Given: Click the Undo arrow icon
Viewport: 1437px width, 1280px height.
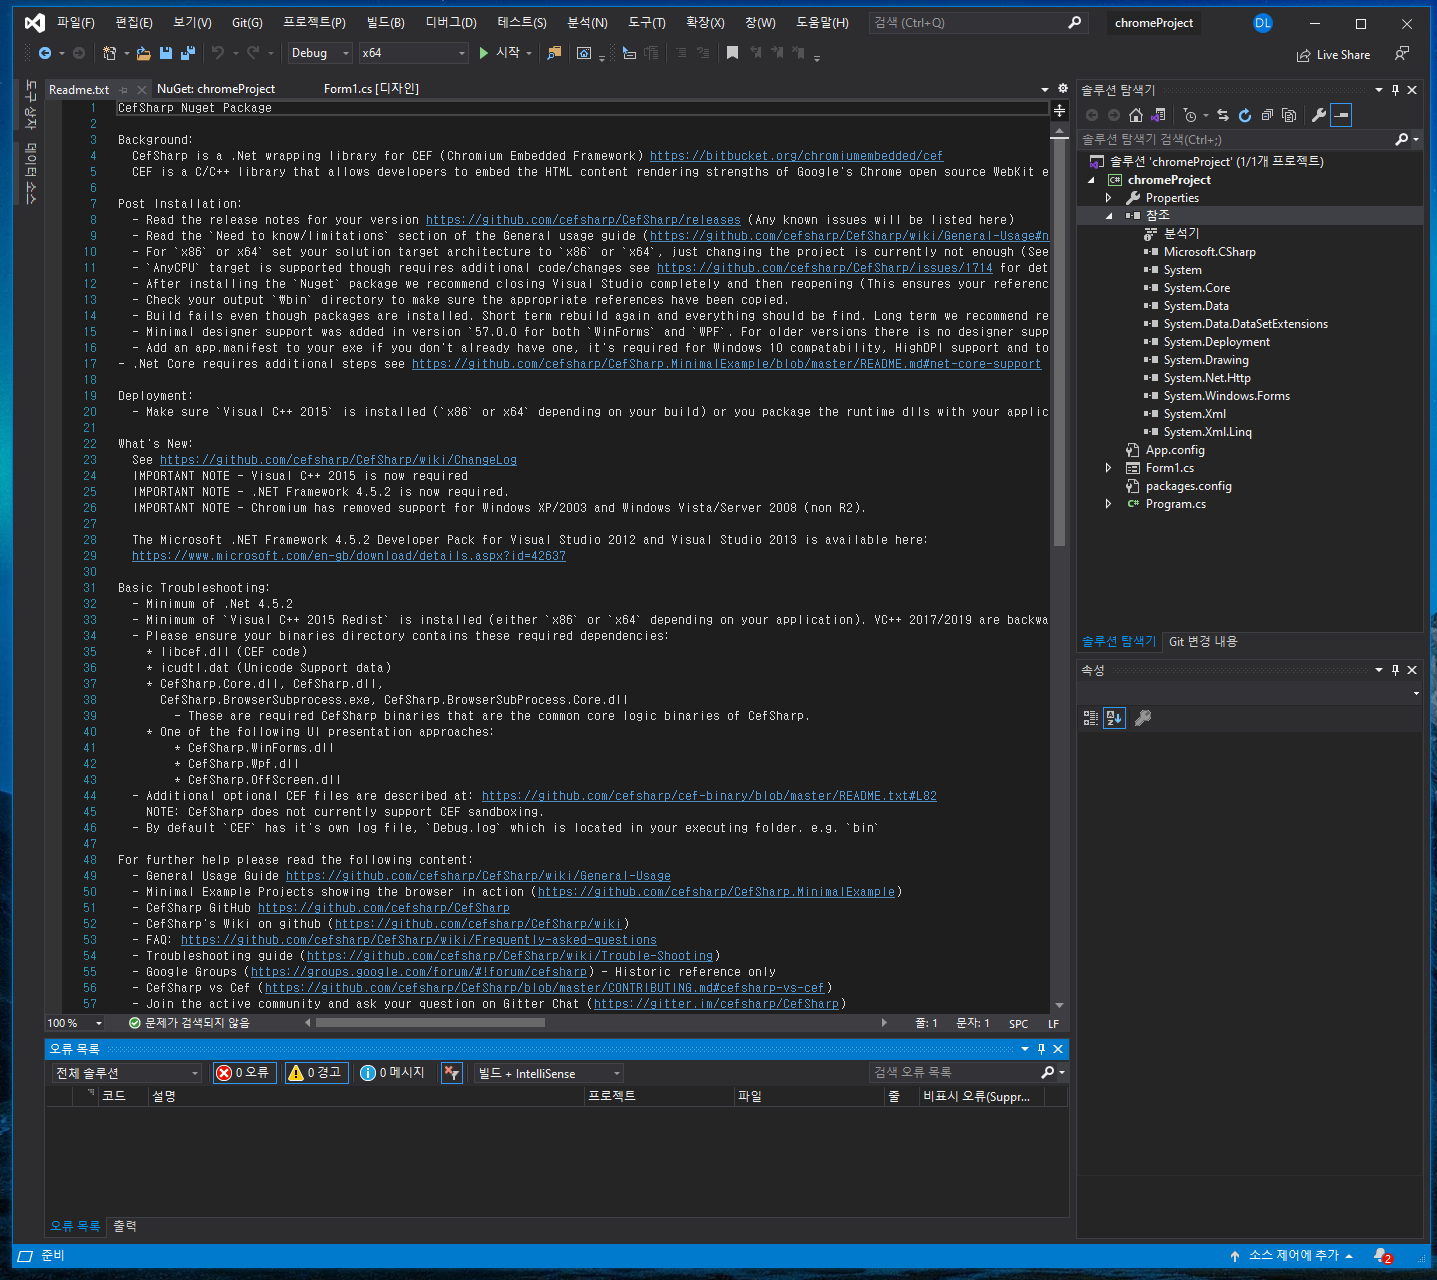Looking at the screenshot, I should click(x=218, y=53).
